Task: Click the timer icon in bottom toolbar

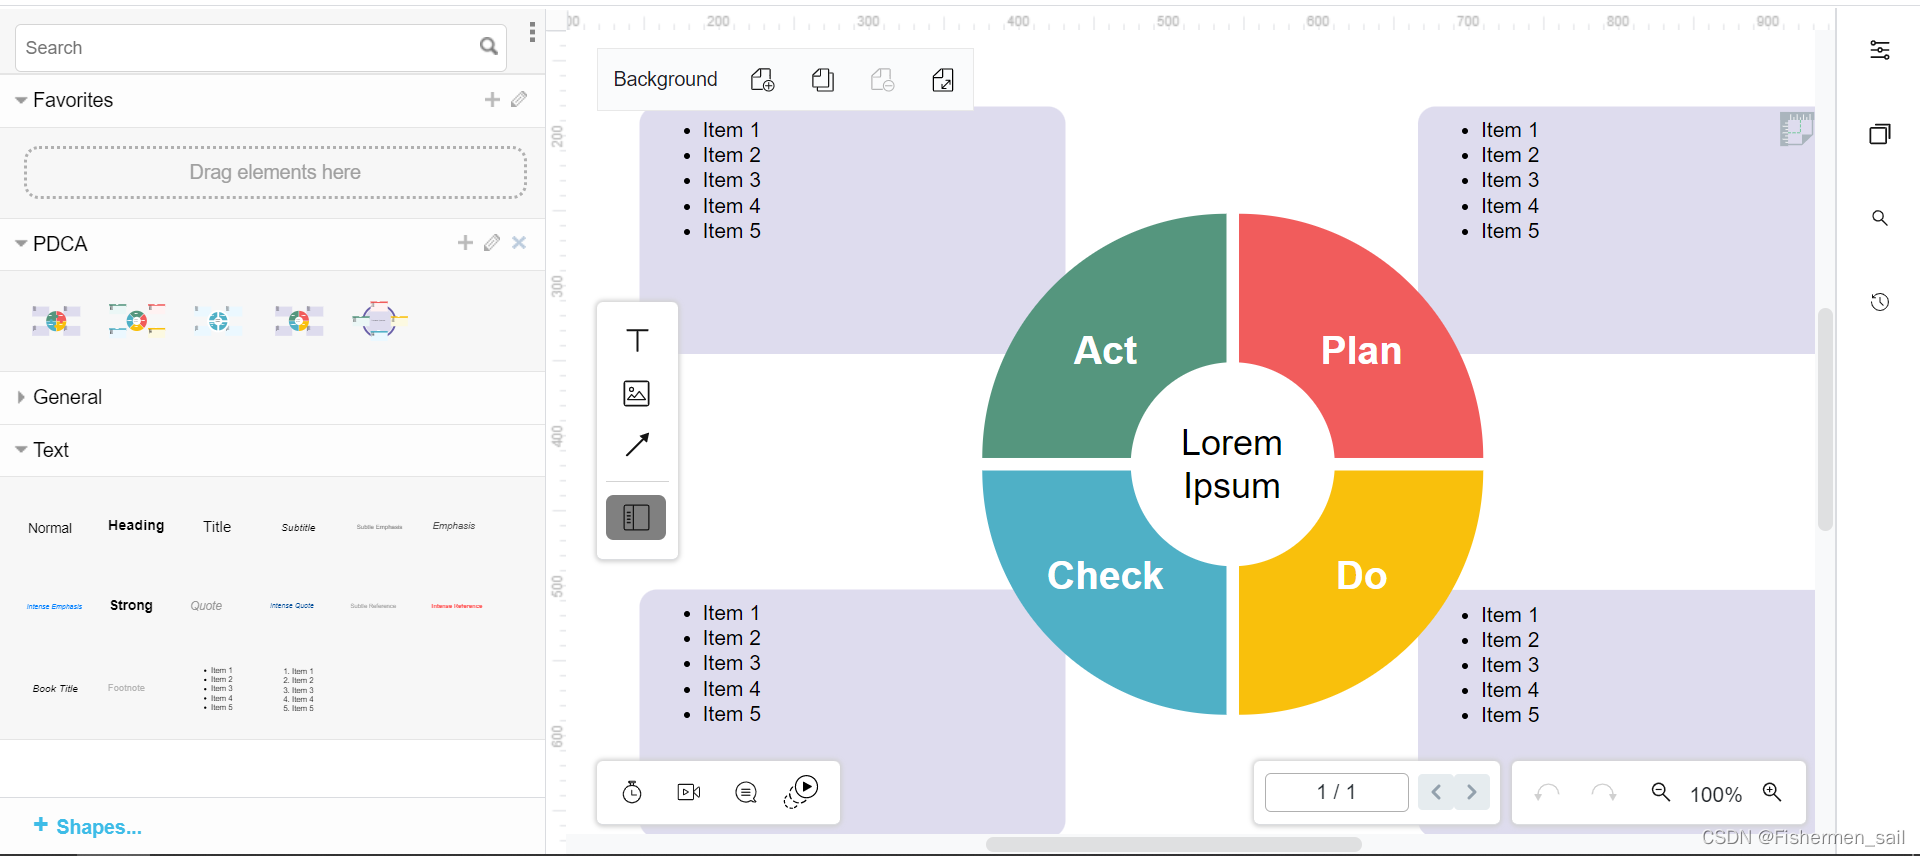Action: pos(632,793)
